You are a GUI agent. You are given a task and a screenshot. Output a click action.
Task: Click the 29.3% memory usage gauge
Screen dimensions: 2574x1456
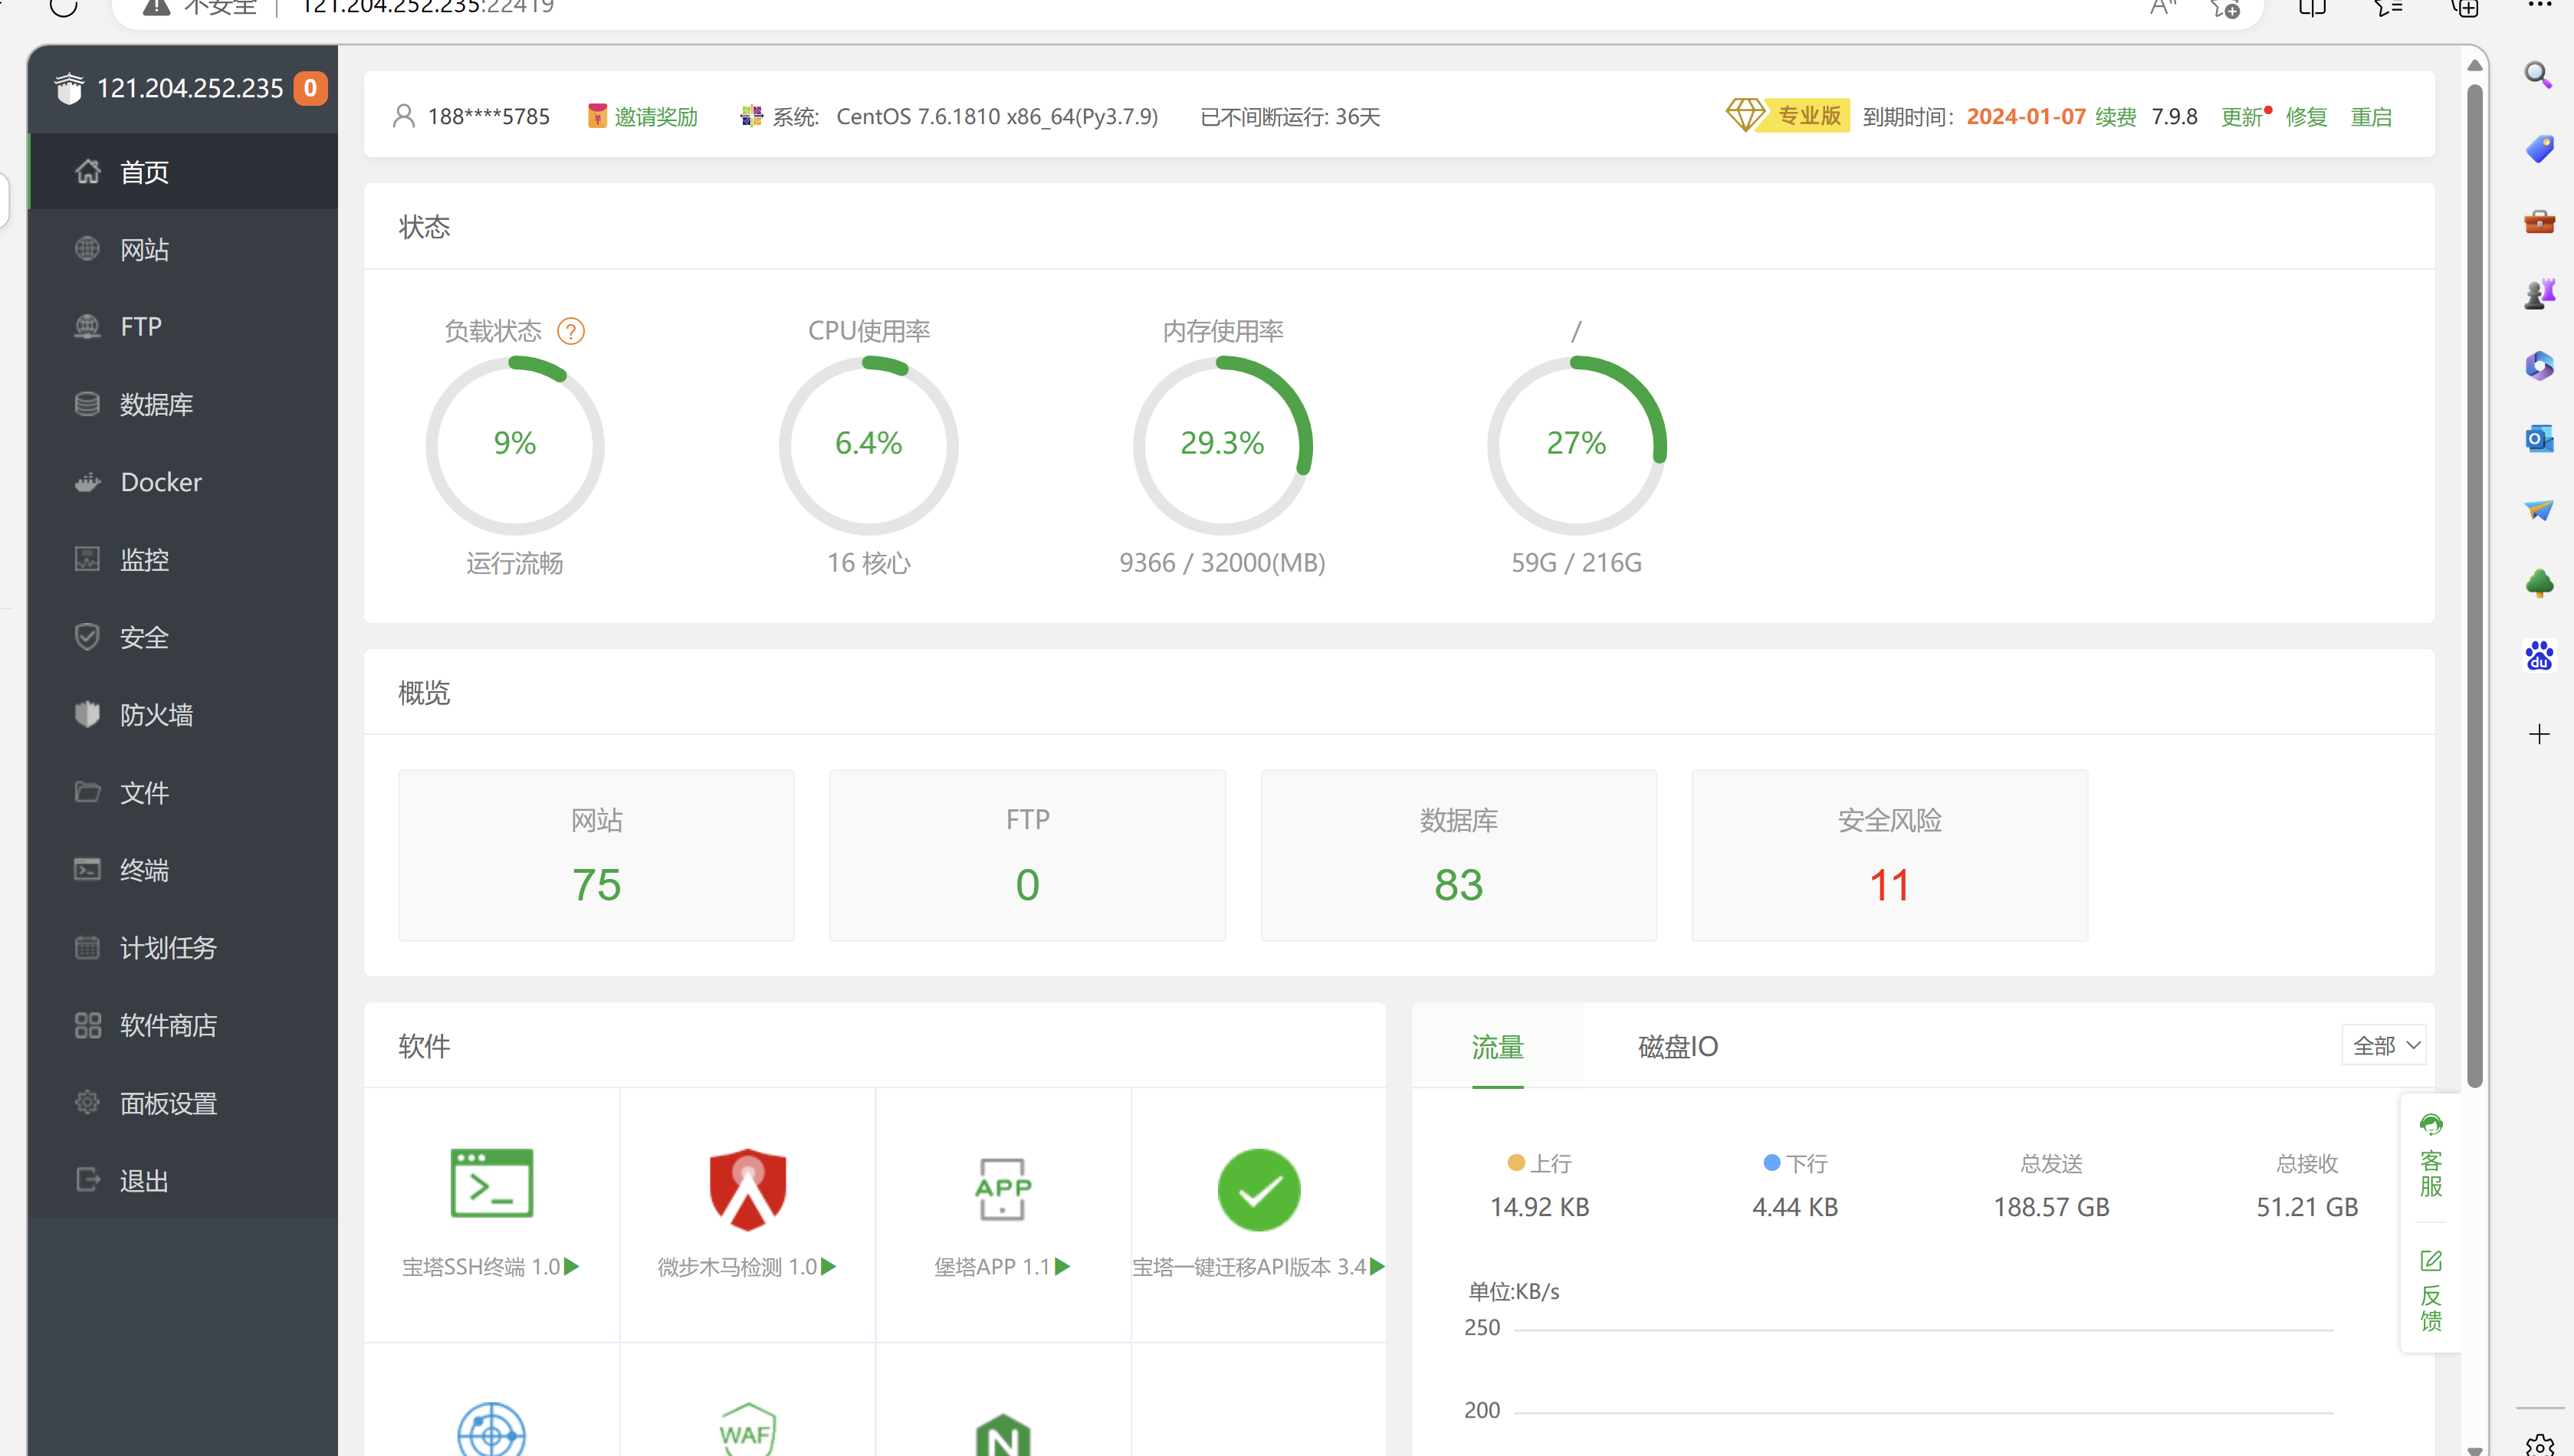coord(1223,444)
